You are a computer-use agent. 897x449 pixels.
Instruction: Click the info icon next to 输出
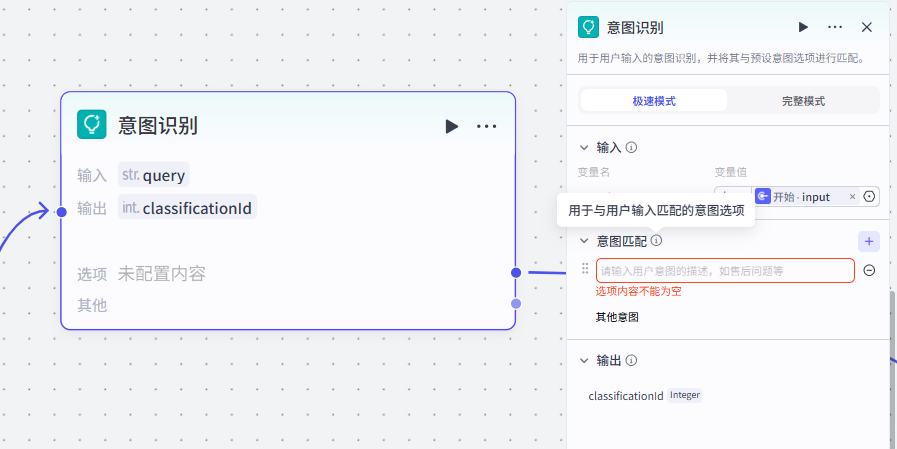click(632, 361)
